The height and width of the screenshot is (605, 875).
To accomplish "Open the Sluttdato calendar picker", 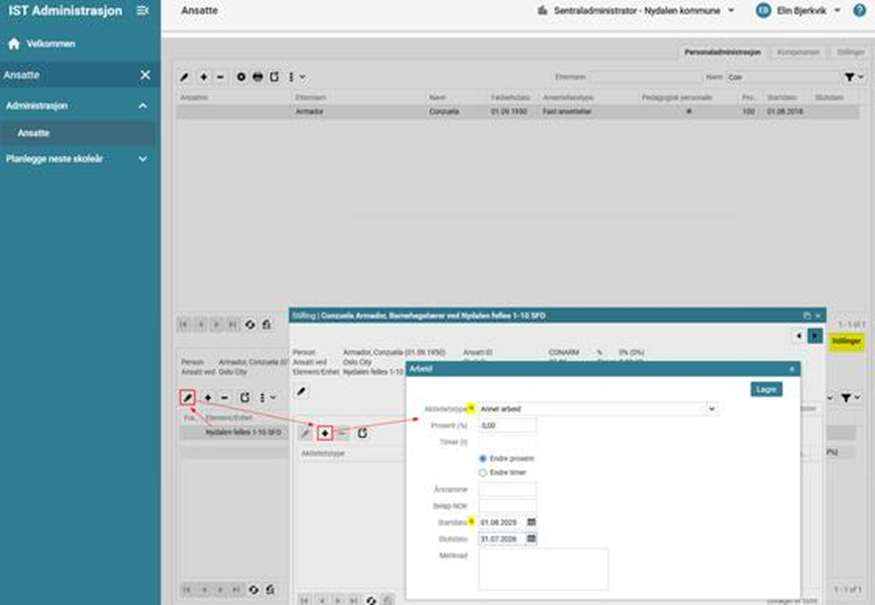I will click(x=532, y=538).
